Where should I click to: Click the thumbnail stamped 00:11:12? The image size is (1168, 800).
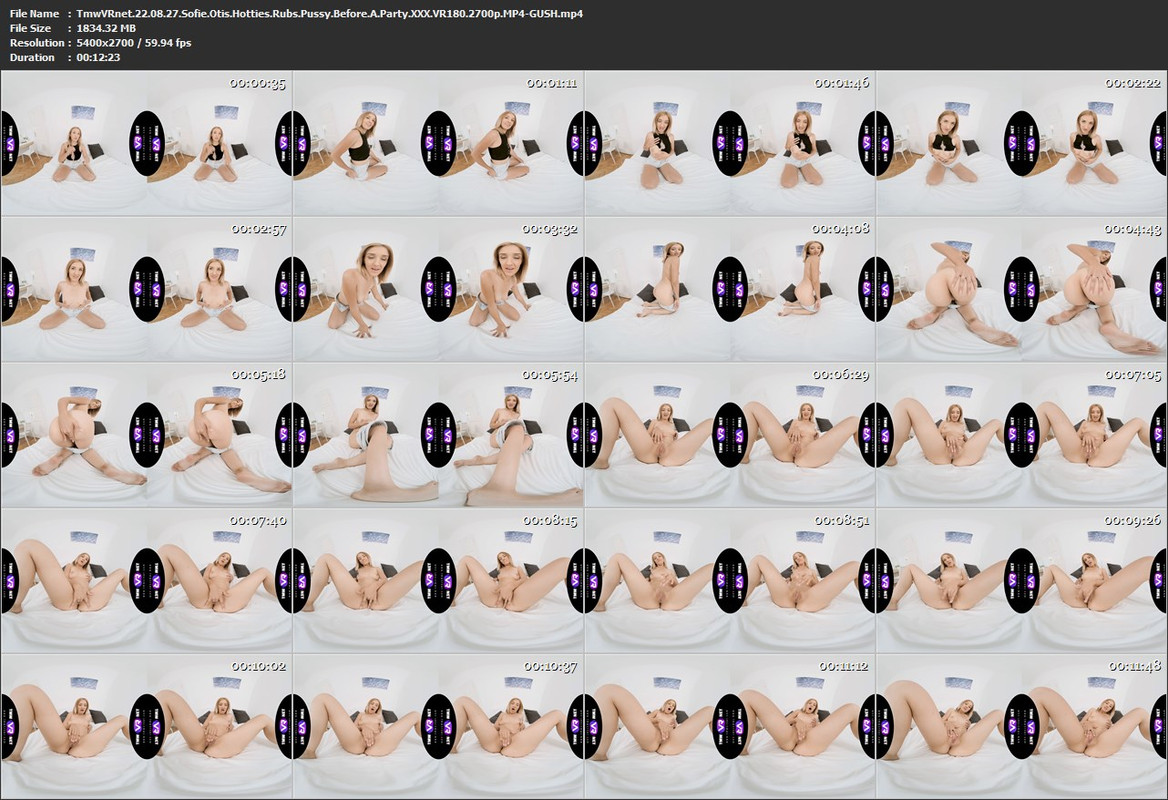pyautogui.click(x=730, y=727)
